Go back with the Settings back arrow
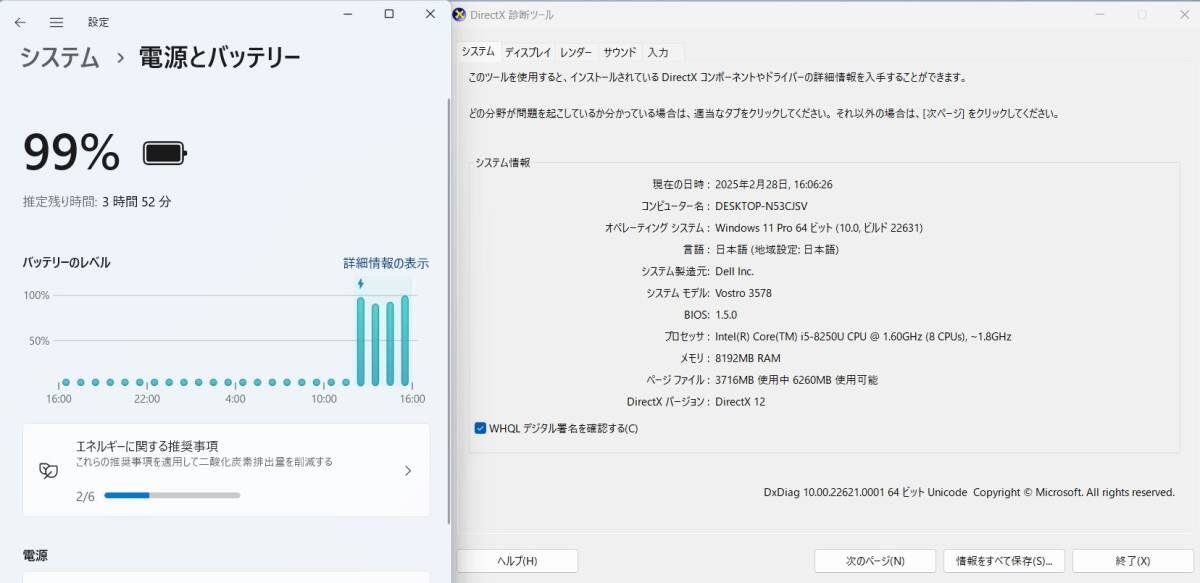 (20, 22)
